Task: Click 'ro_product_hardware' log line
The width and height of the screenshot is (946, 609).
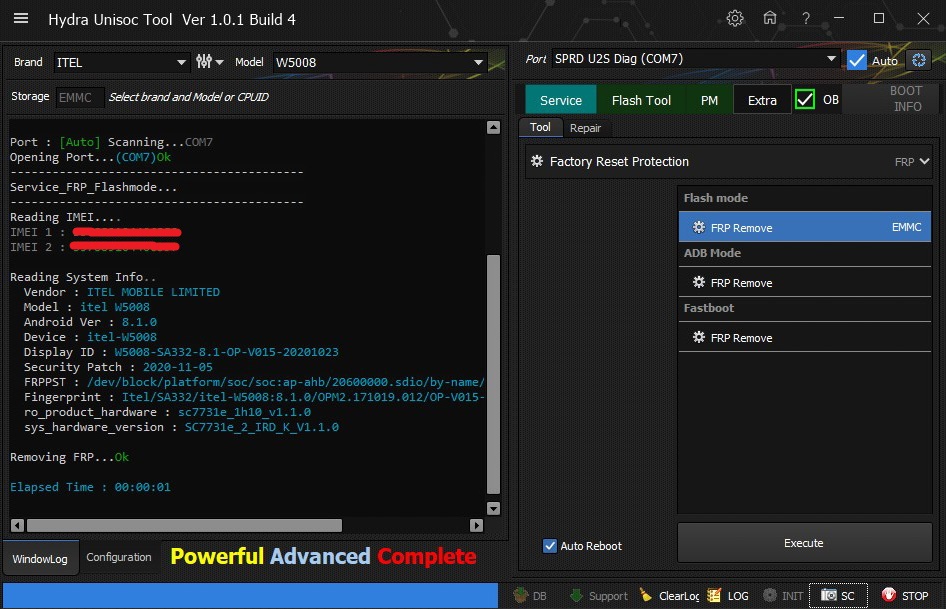Action: 168,412
